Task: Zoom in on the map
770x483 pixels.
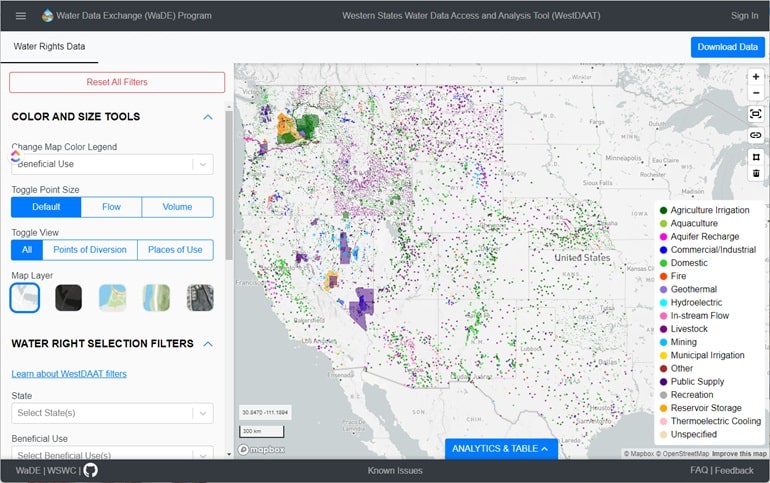Action: 756,77
